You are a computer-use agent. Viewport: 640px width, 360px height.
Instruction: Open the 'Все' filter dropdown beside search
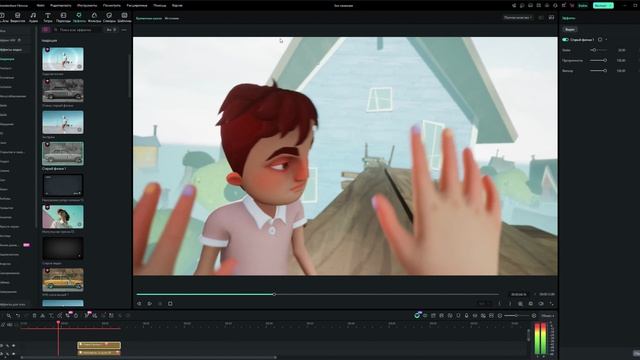click(x=111, y=30)
